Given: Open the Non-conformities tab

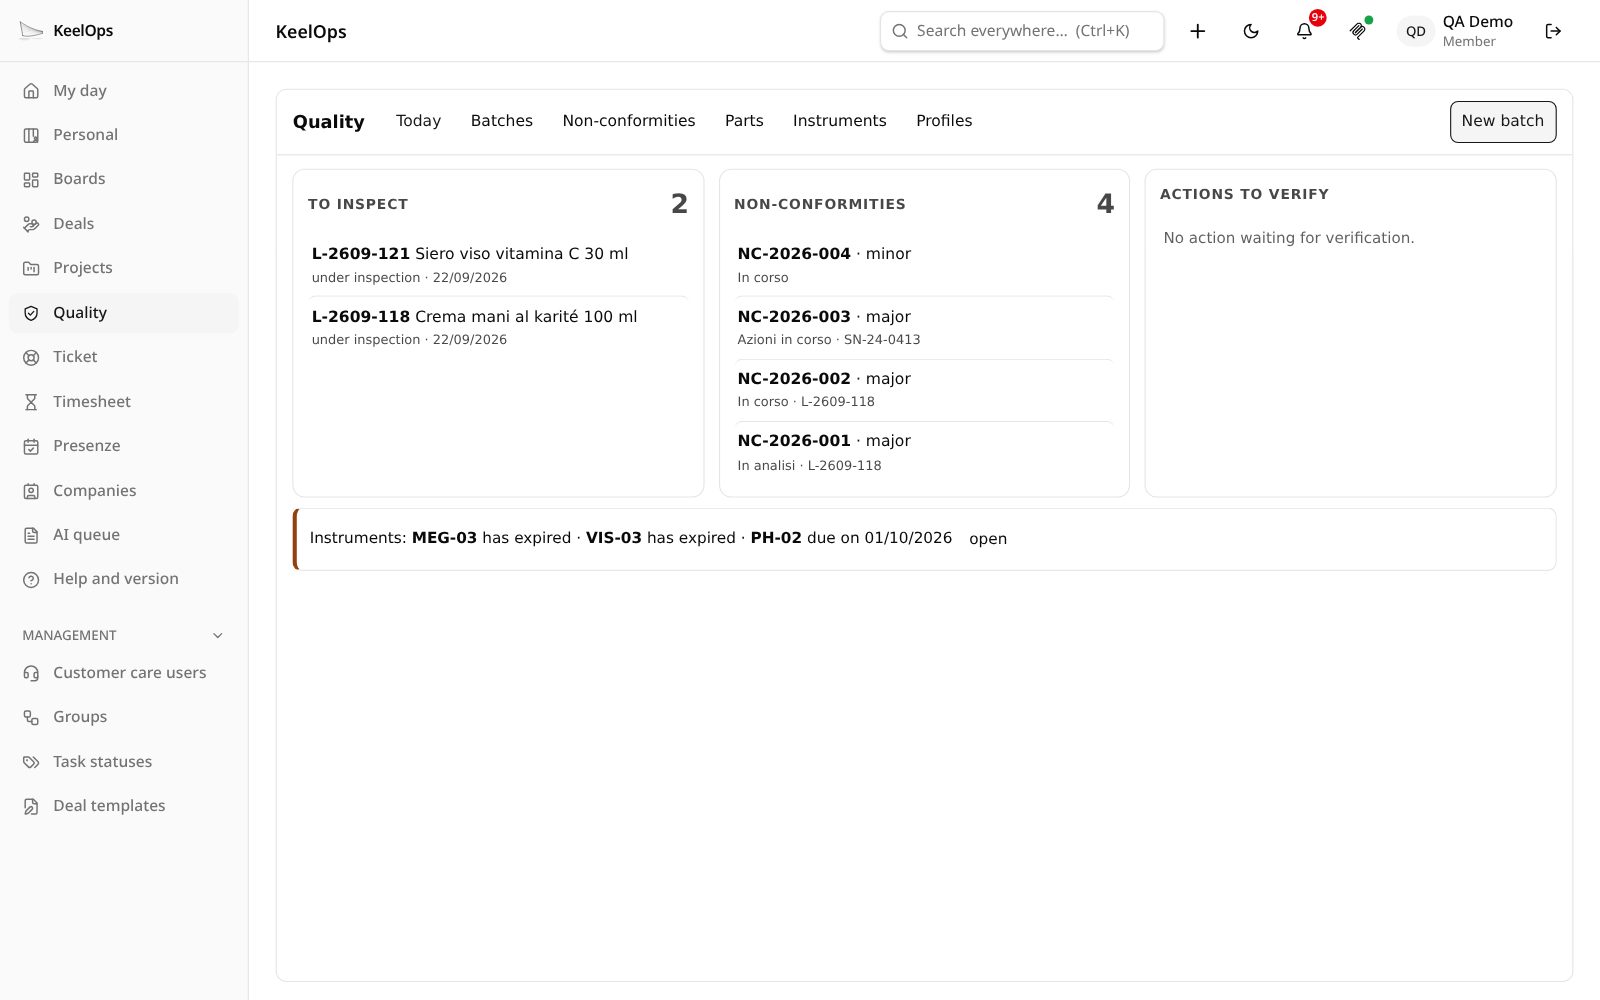Looking at the screenshot, I should point(629,121).
